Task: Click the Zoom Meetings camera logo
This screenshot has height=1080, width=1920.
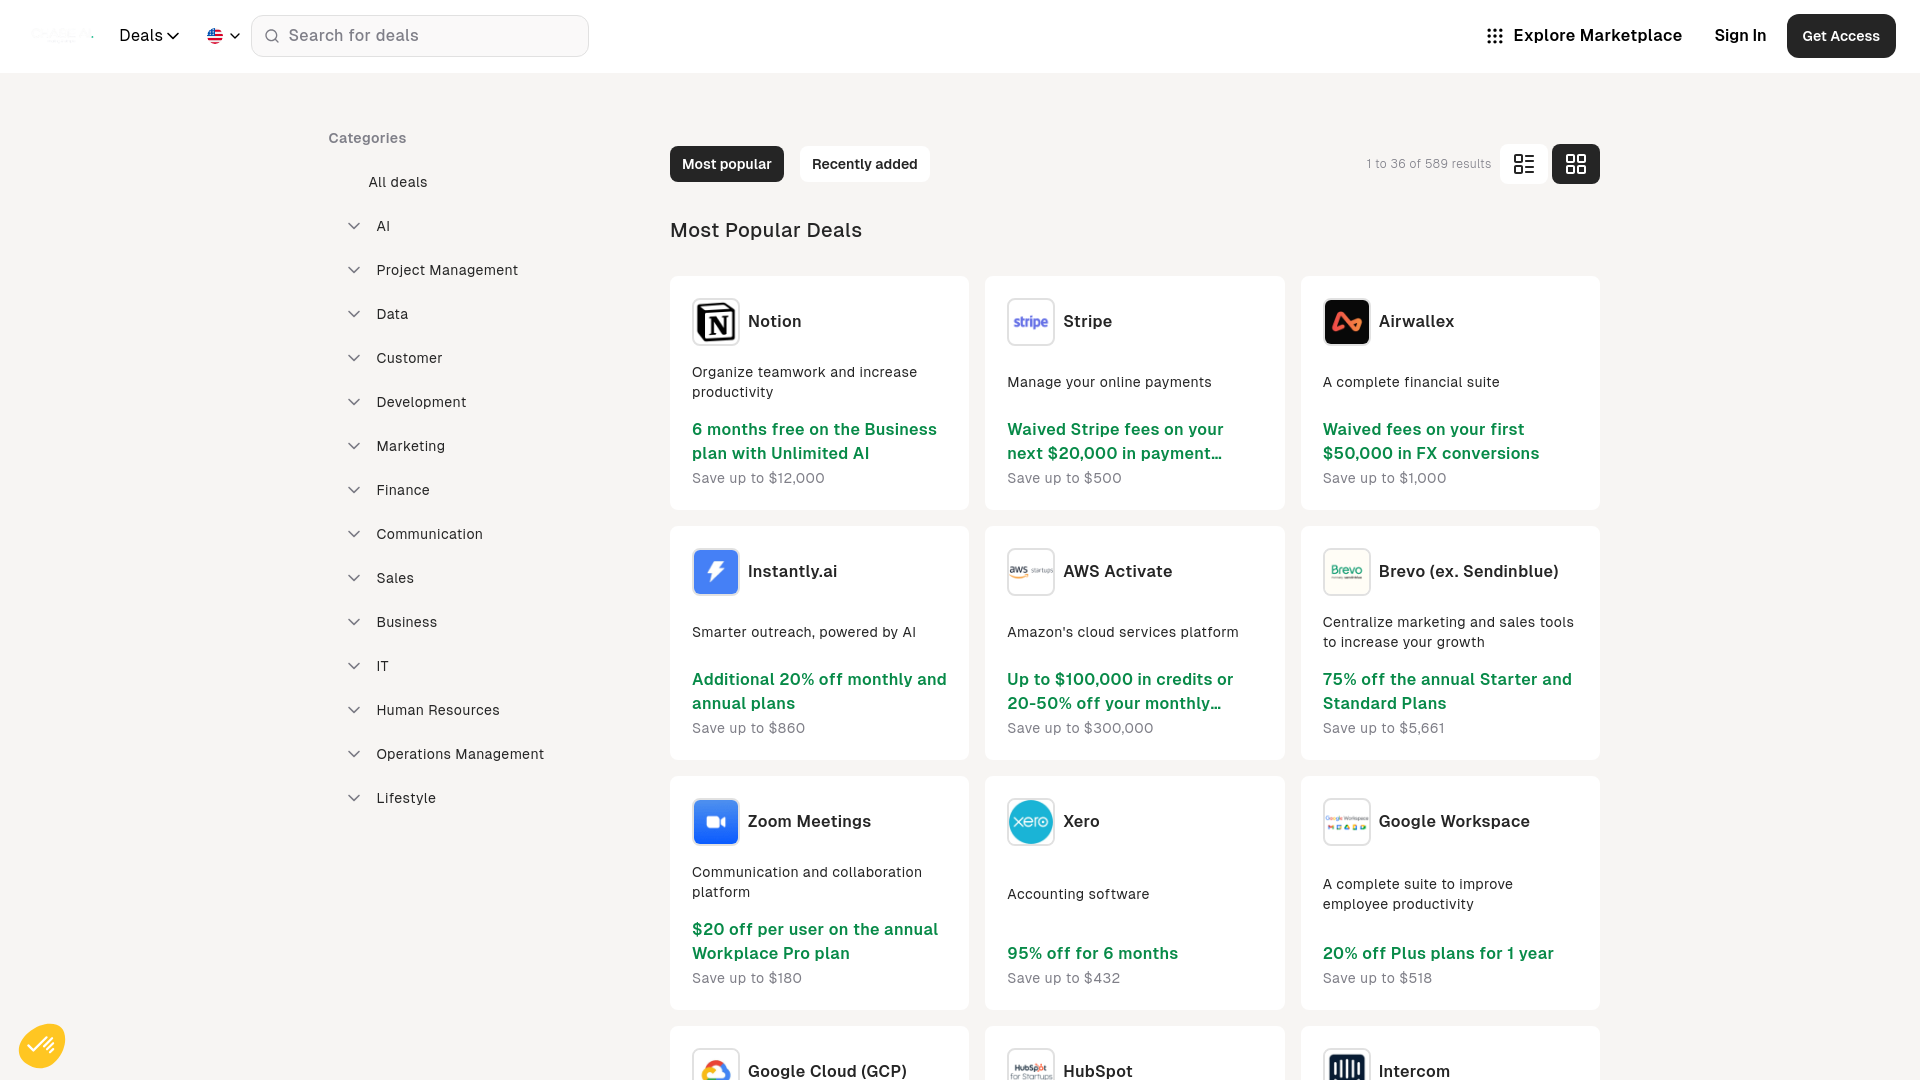Action: pos(716,822)
